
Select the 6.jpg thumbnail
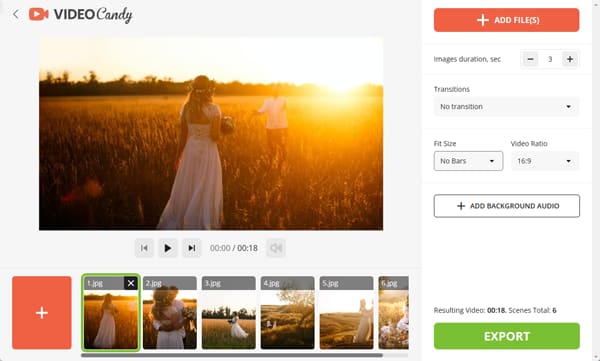pos(394,313)
